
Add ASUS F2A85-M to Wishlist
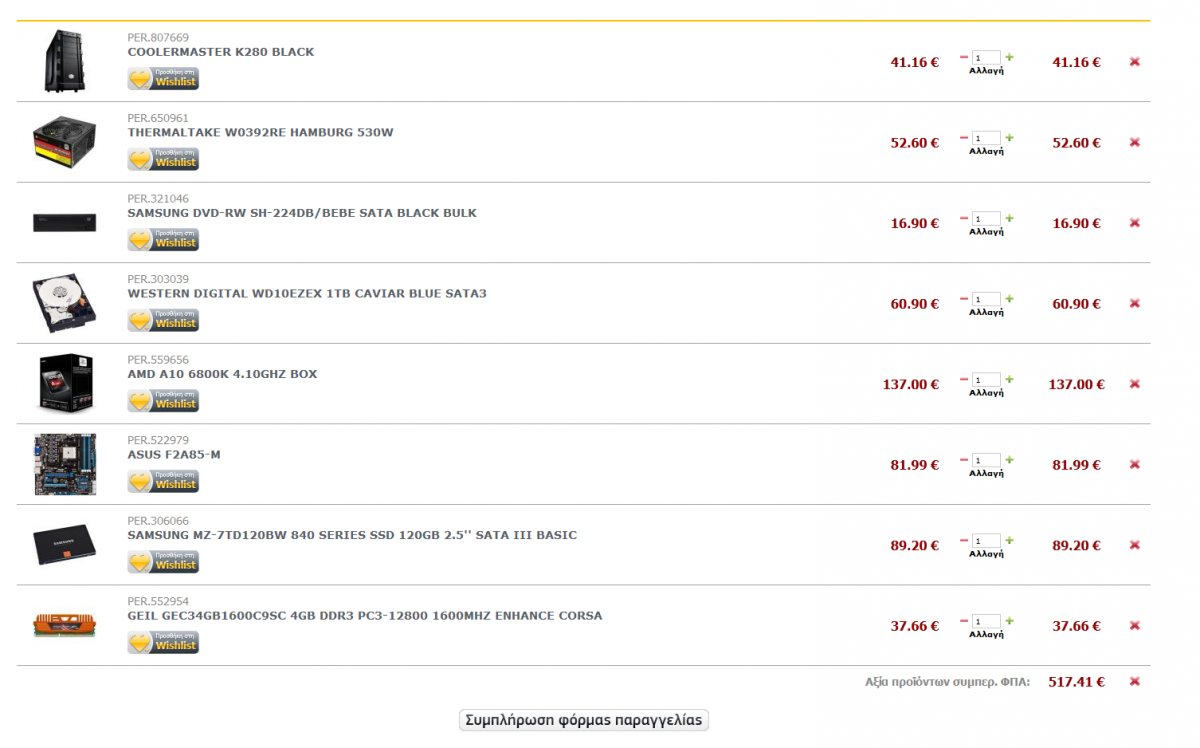pos(163,481)
